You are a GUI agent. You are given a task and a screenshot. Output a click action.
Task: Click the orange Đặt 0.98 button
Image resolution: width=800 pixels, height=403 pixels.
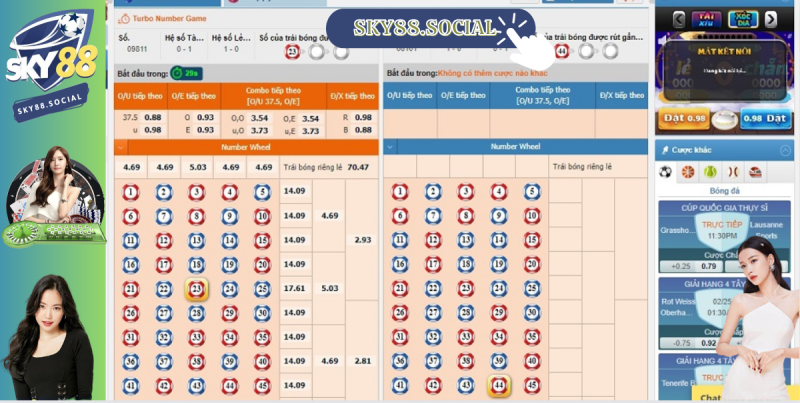pos(684,118)
